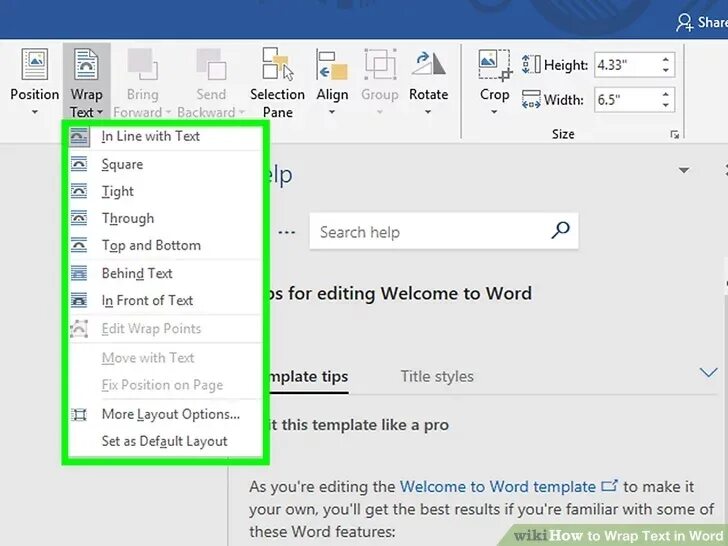Switch to the Title styles tab
728x546 pixels.
437,376
